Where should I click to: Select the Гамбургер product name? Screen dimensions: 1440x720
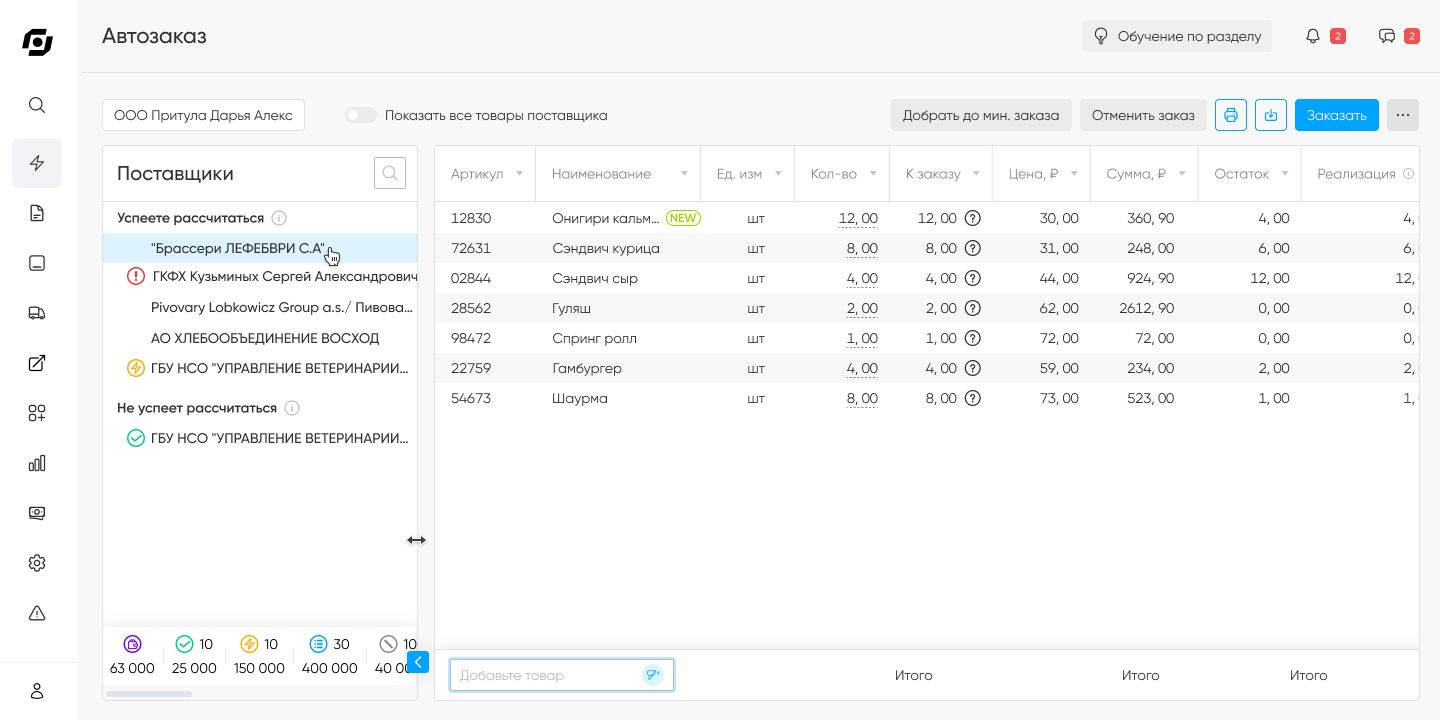point(587,368)
